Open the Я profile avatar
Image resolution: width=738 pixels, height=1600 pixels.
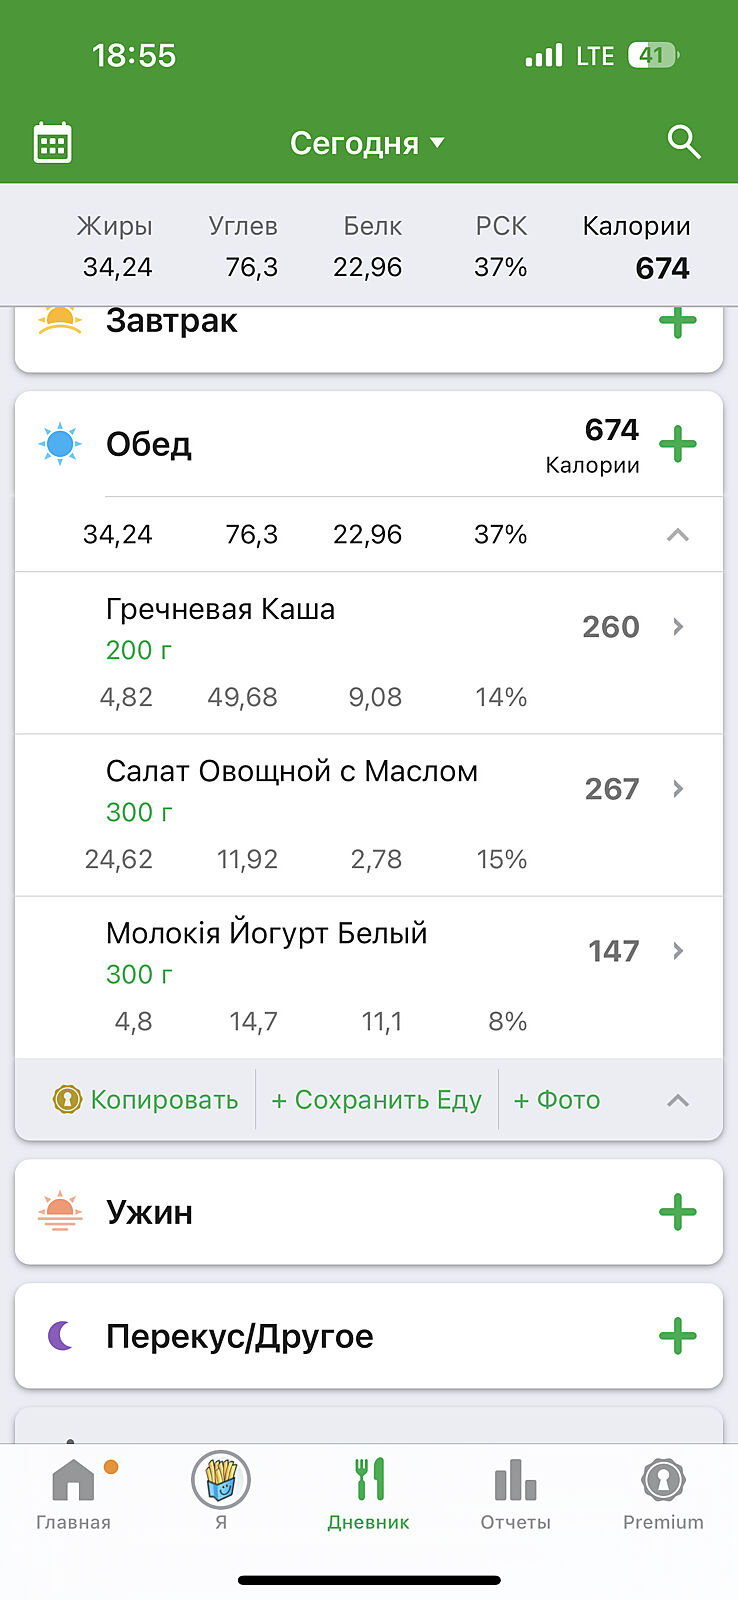tap(221, 1481)
